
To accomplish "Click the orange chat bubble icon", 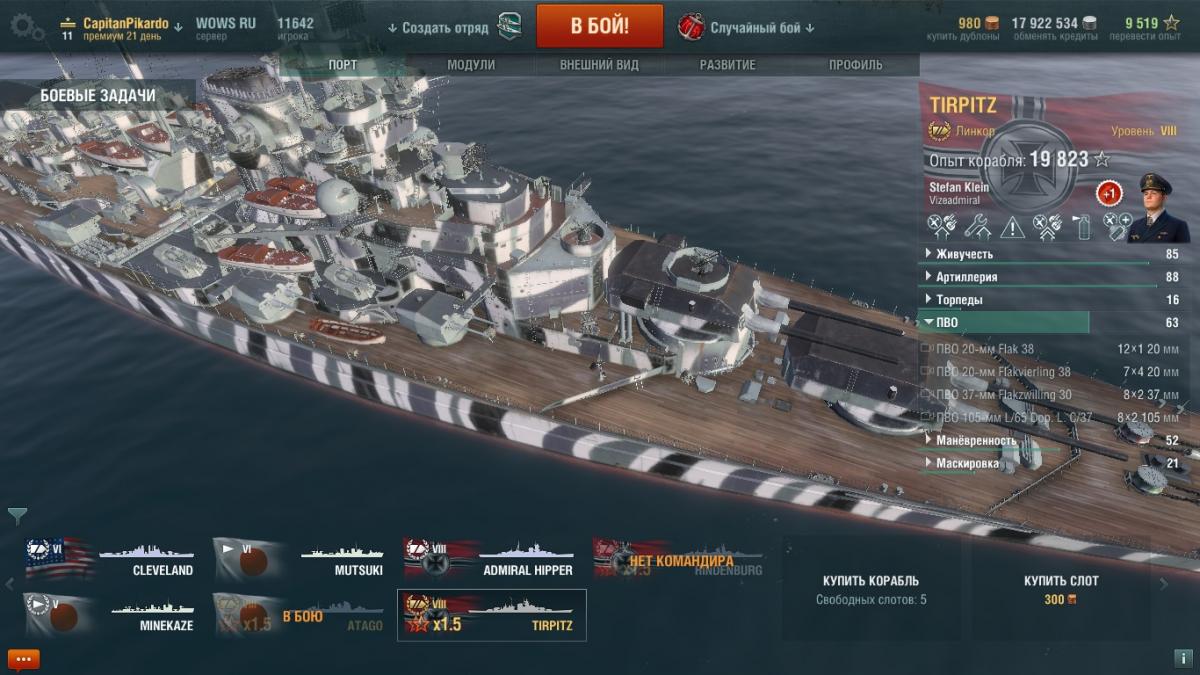I will click(23, 659).
